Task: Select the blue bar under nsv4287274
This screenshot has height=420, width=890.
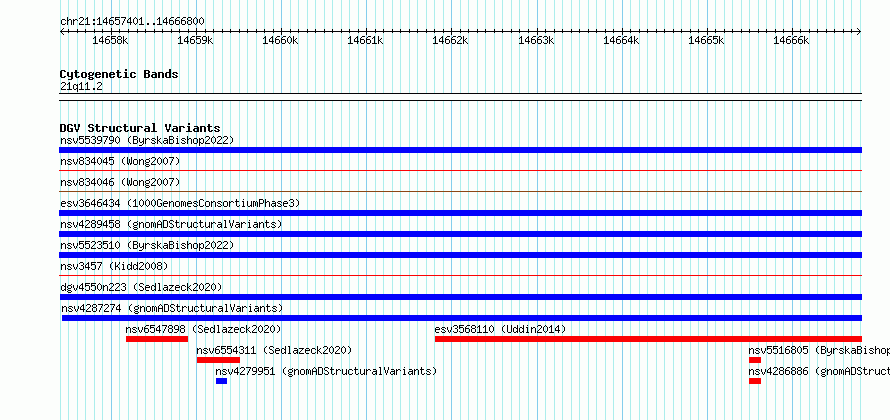Action: click(x=461, y=318)
